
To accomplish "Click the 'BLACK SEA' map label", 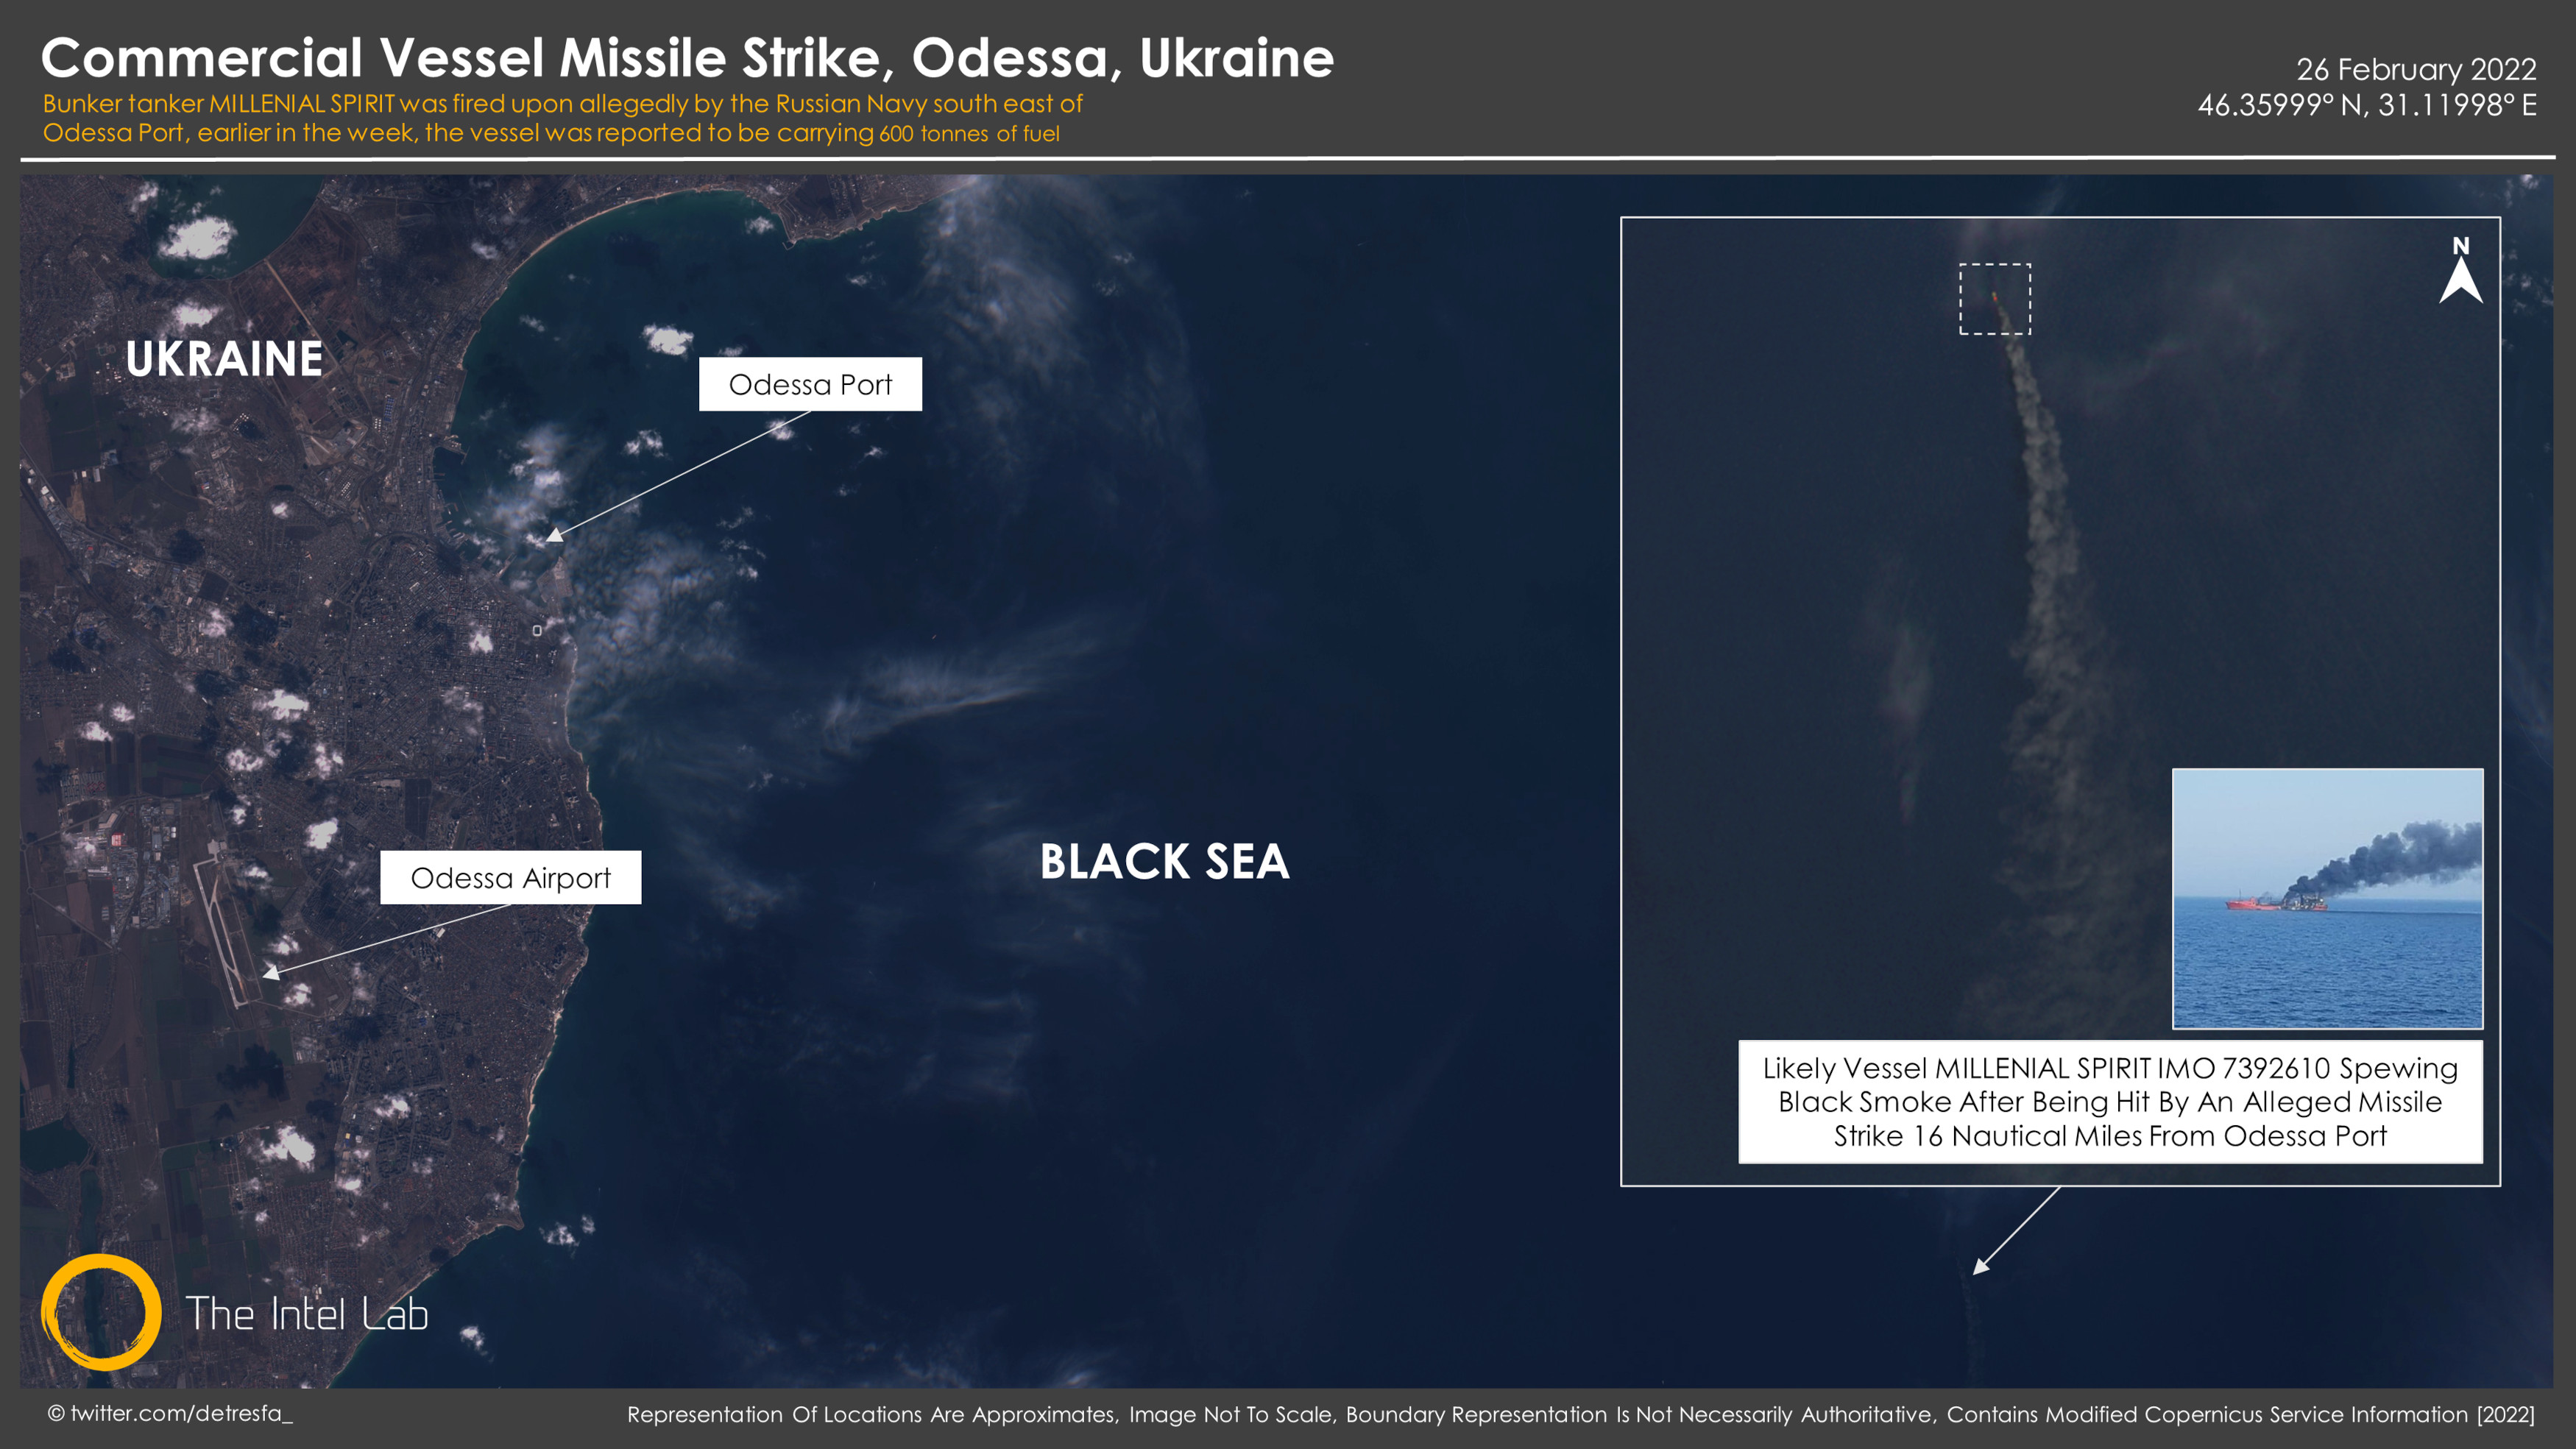I will [1165, 862].
